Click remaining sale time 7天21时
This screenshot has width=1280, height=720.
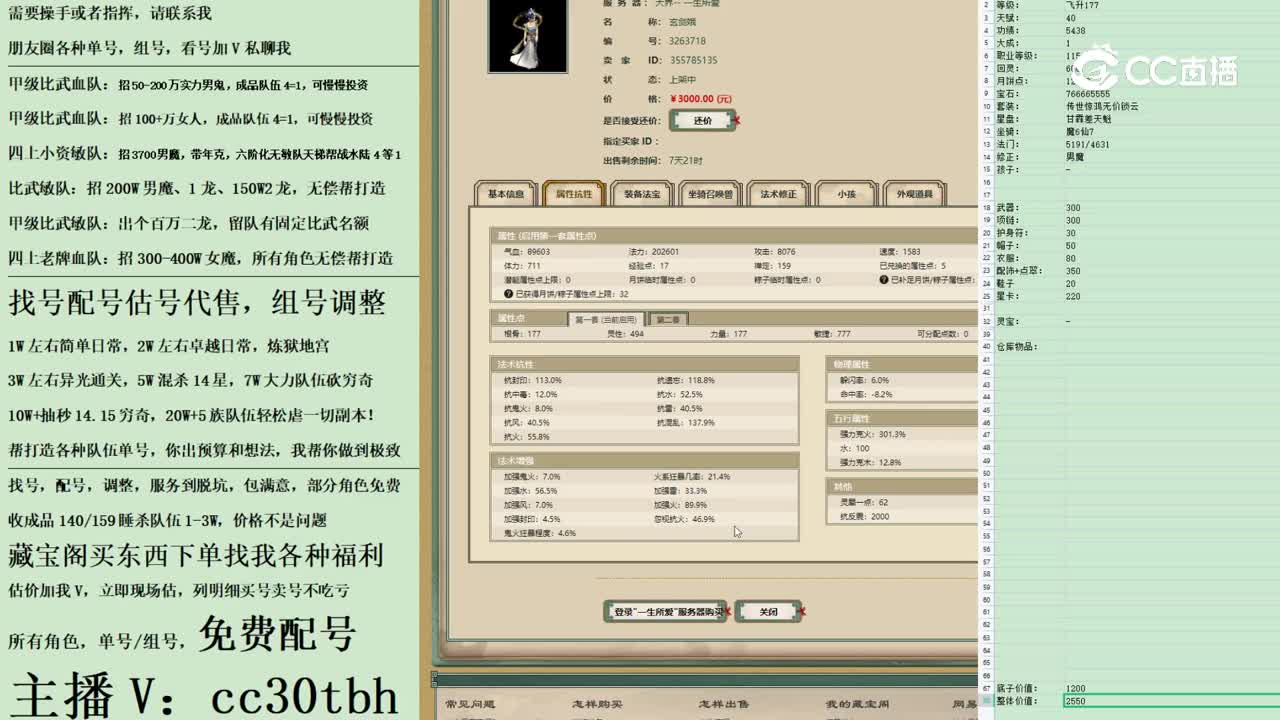click(x=685, y=160)
